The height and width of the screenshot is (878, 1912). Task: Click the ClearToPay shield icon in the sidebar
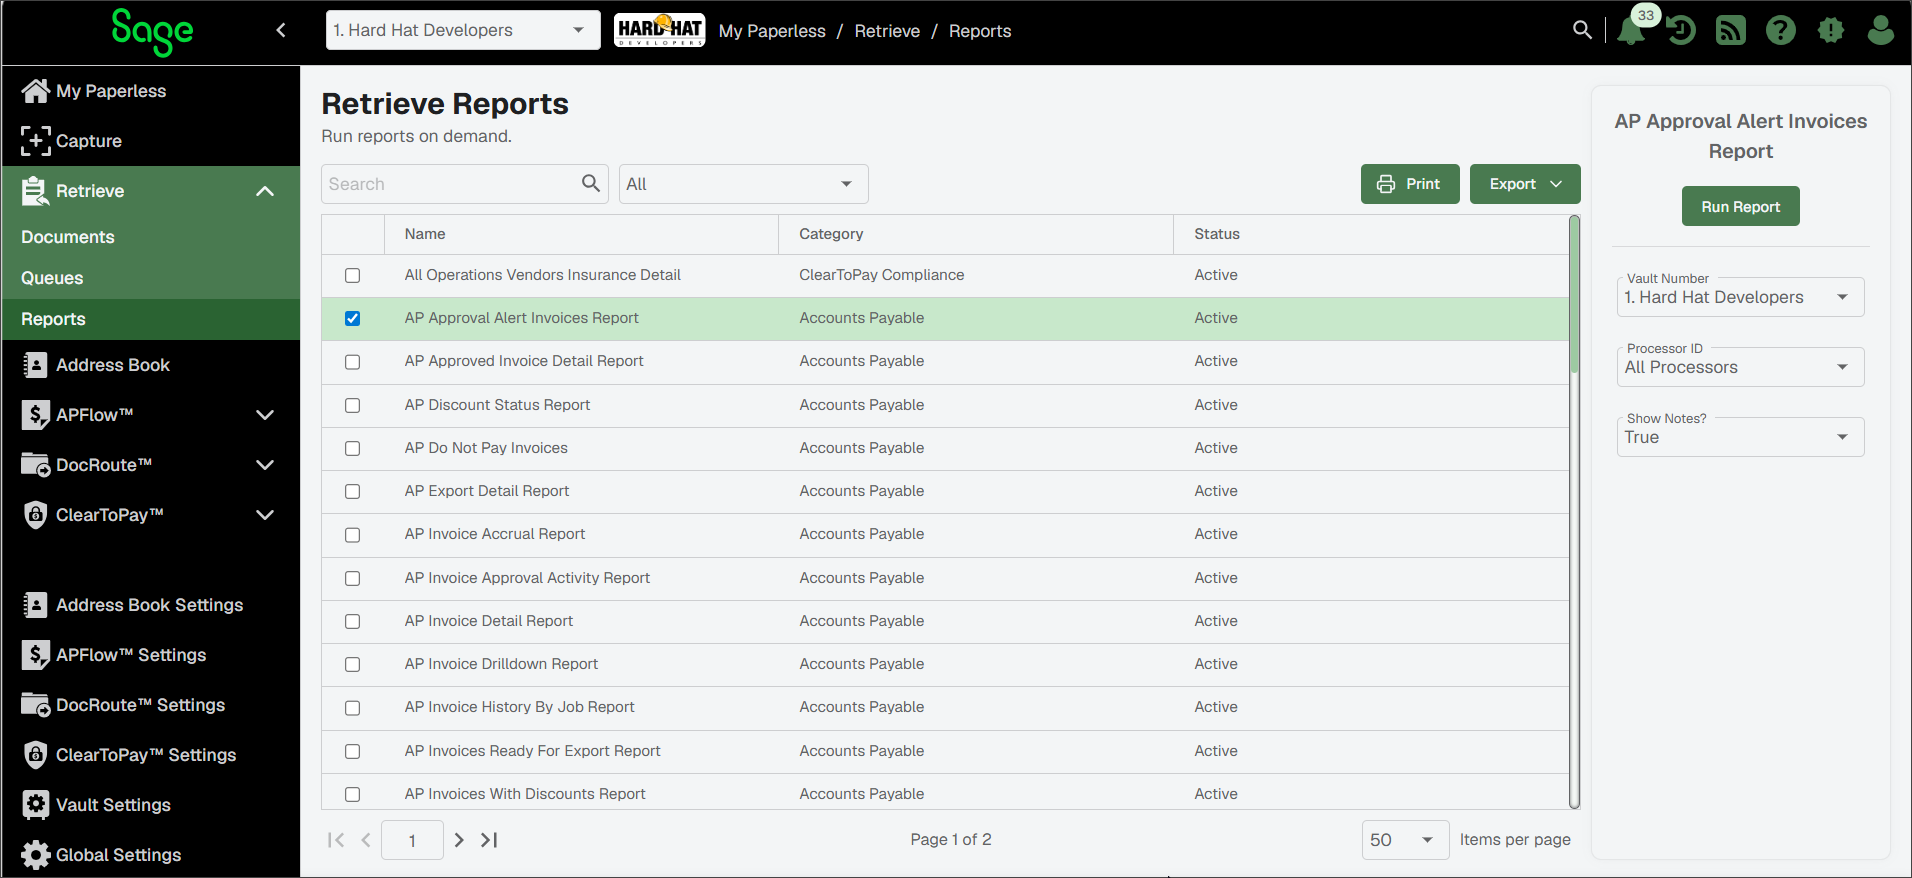(36, 515)
